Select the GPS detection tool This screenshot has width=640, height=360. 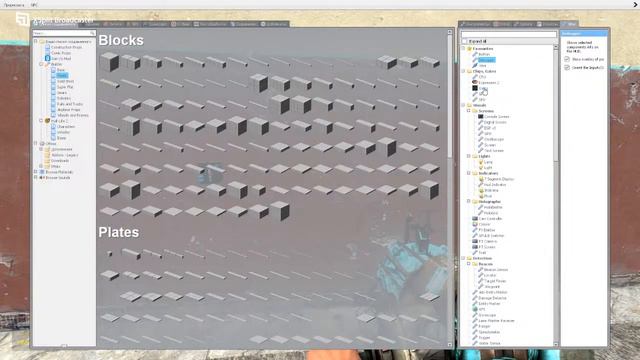pos(482,309)
